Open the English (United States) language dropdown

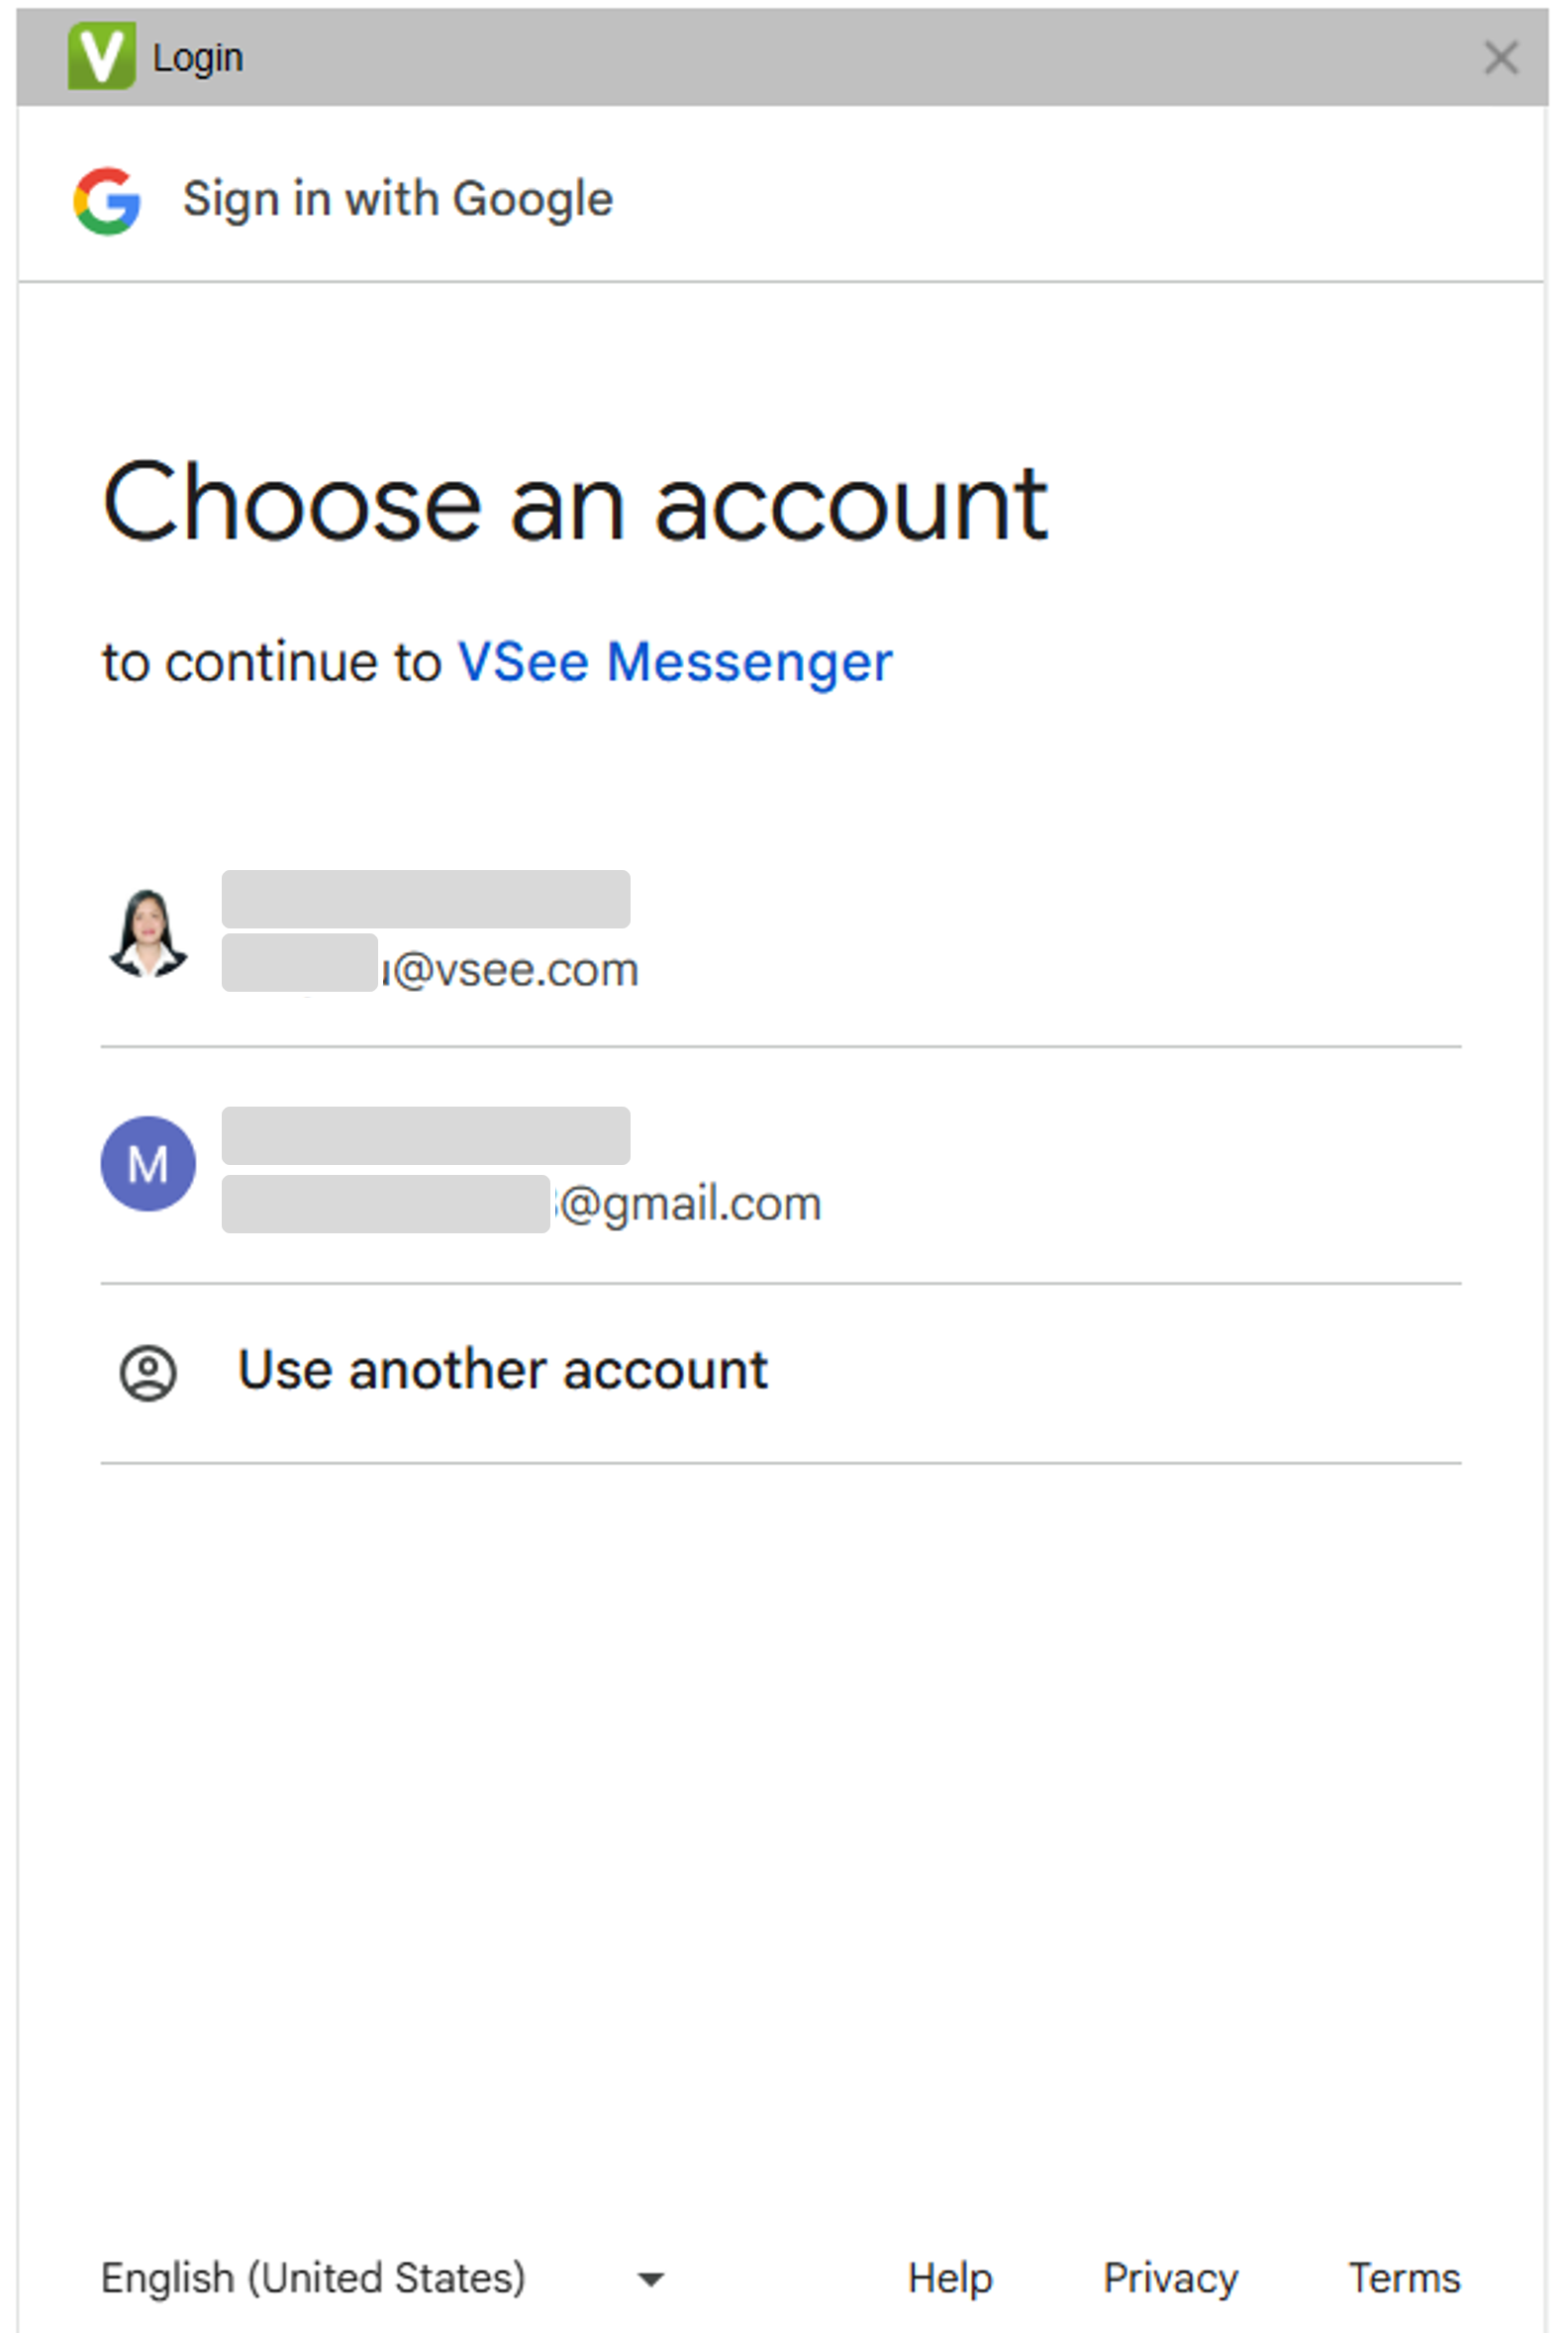[x=313, y=2277]
